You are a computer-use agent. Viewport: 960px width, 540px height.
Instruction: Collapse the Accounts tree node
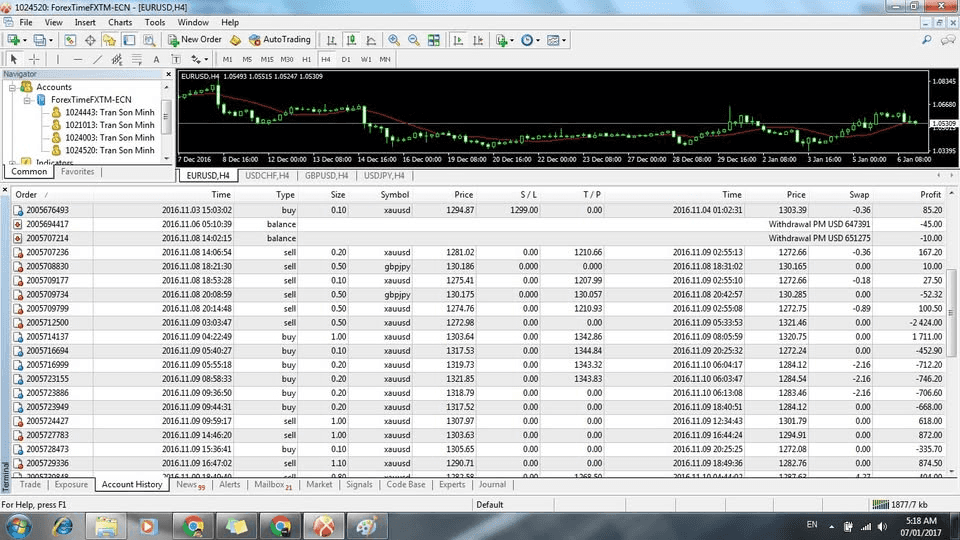(x=12, y=88)
